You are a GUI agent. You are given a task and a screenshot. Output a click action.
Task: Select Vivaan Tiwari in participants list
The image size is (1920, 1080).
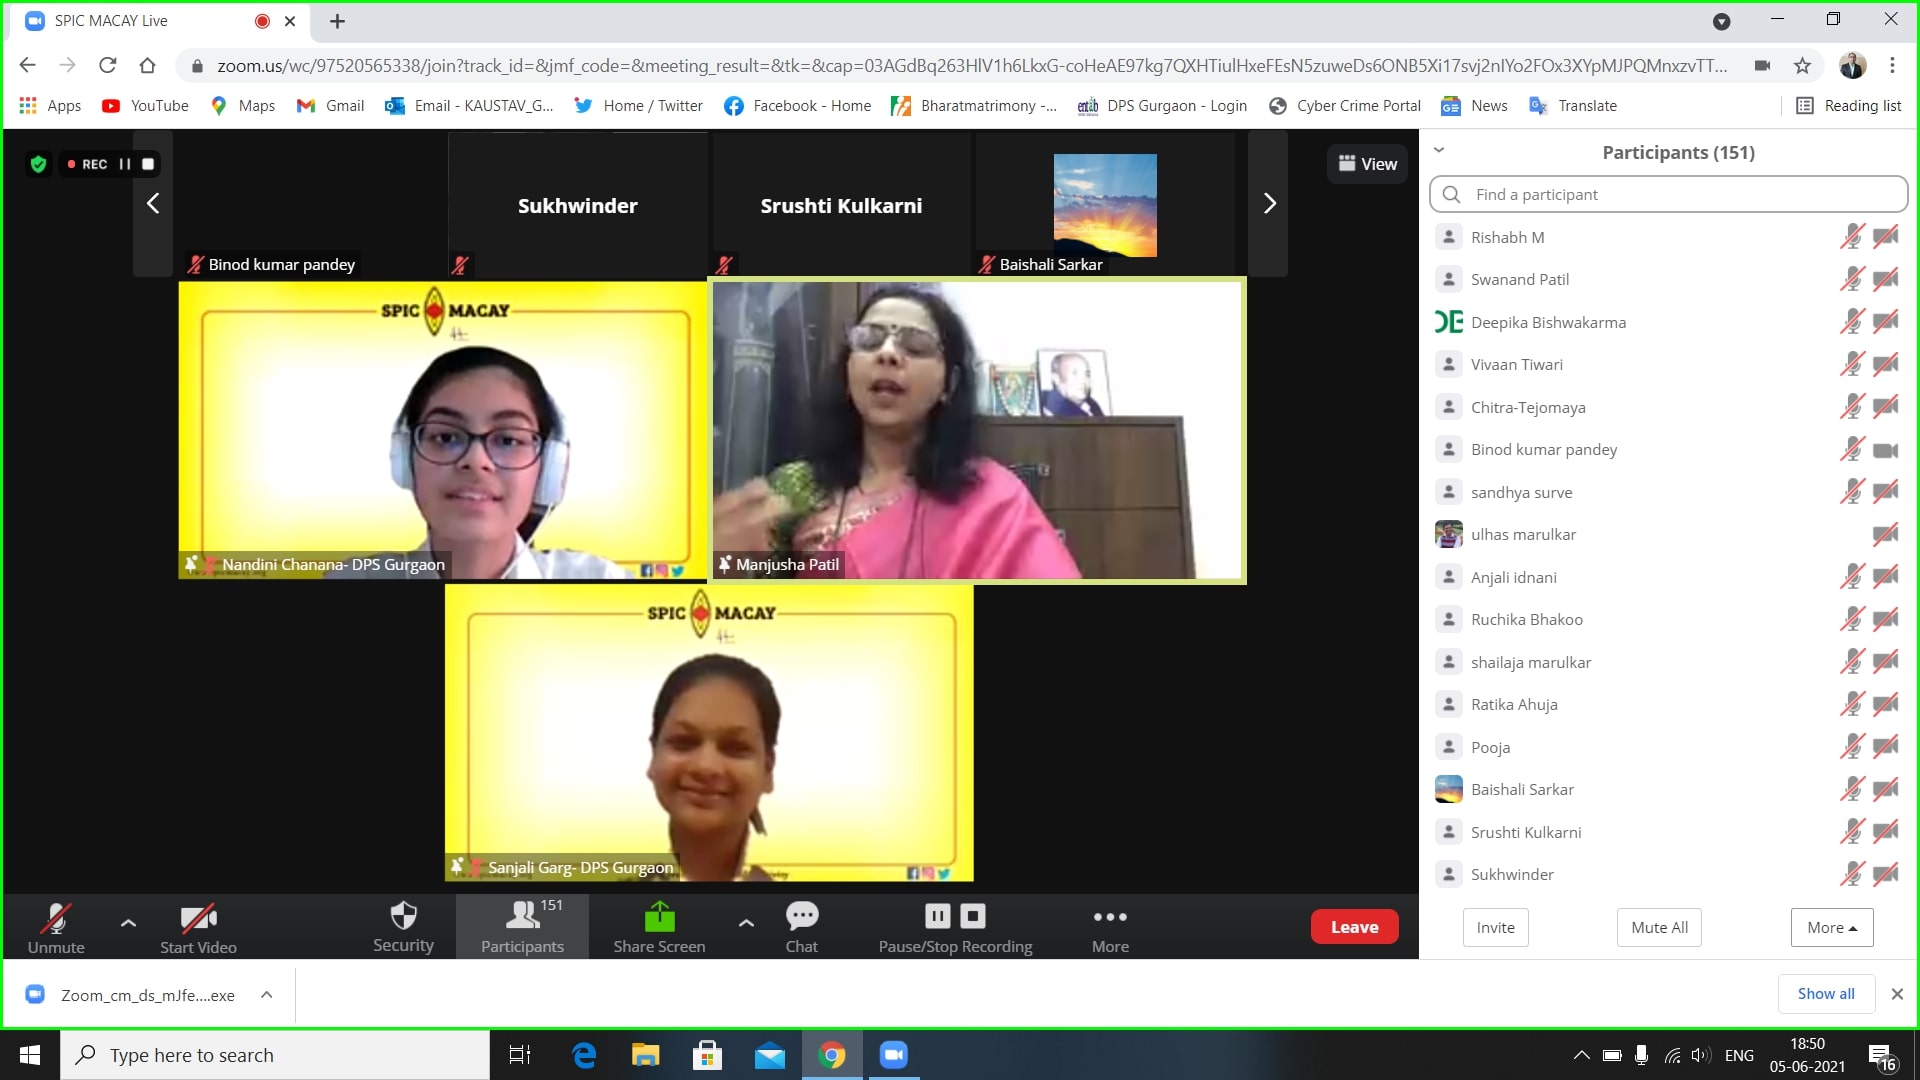1668,365
